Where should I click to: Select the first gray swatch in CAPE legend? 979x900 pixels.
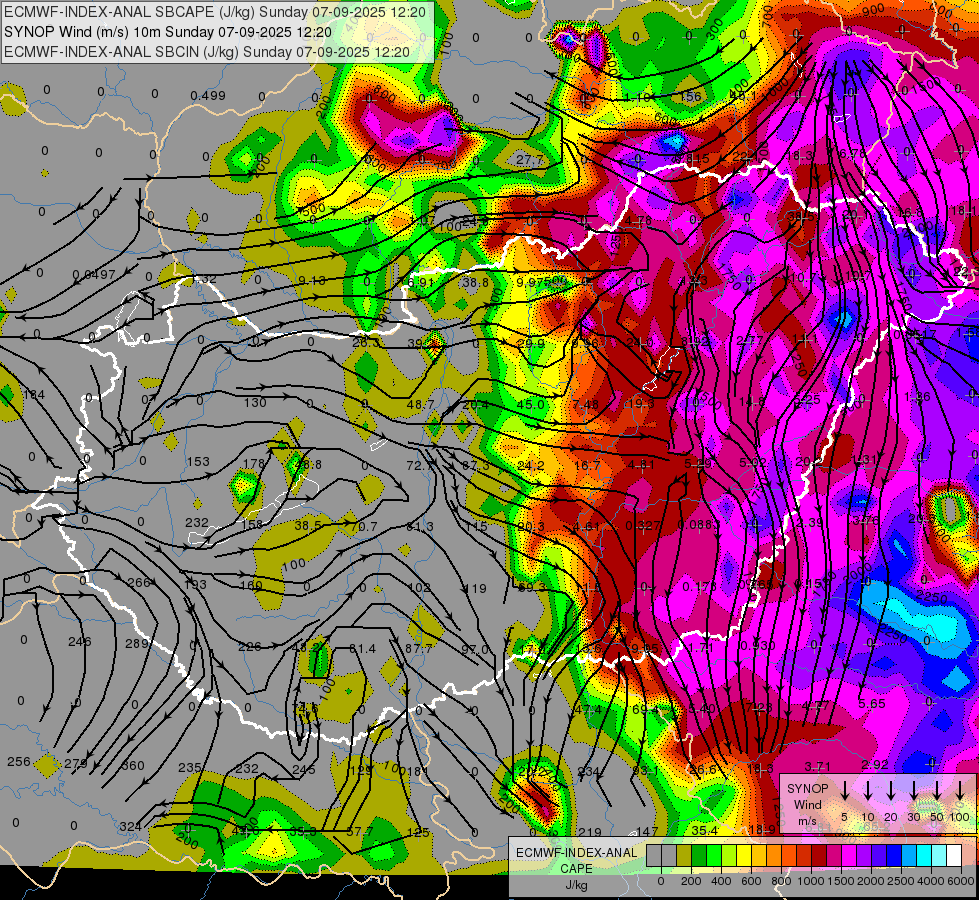tap(654, 856)
